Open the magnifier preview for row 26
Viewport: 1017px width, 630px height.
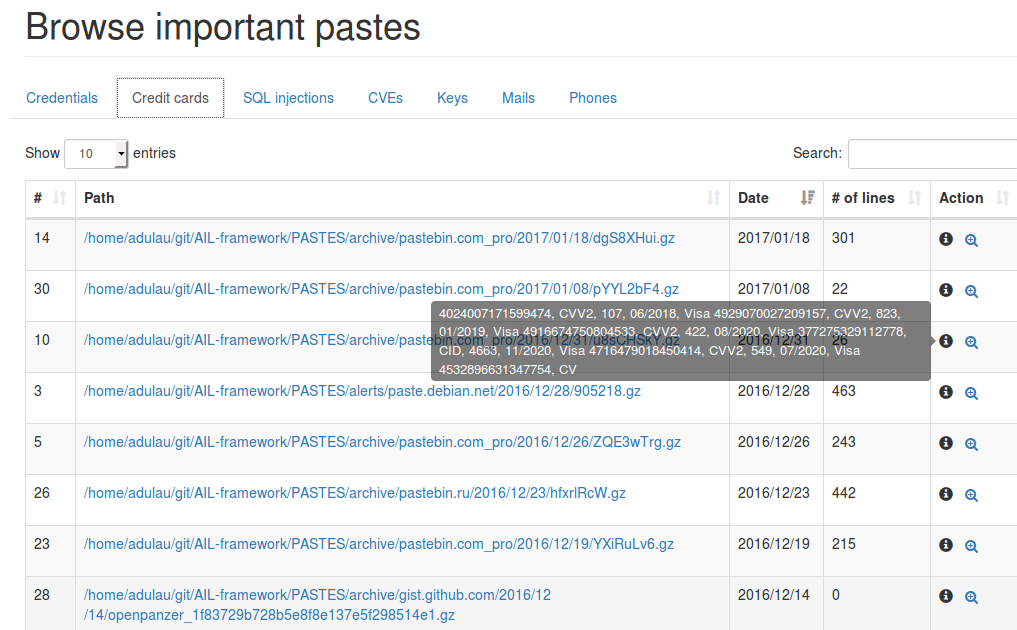[x=971, y=495]
